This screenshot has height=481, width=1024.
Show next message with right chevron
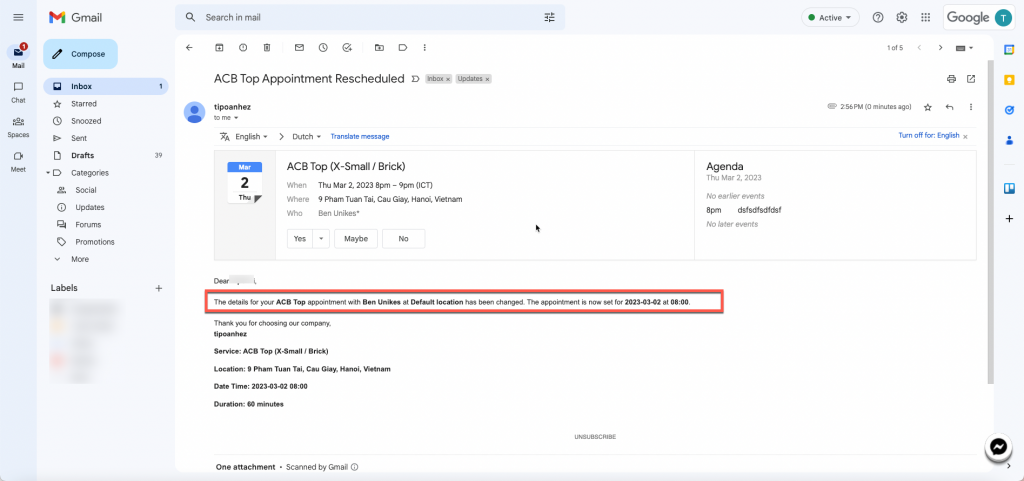click(x=940, y=48)
